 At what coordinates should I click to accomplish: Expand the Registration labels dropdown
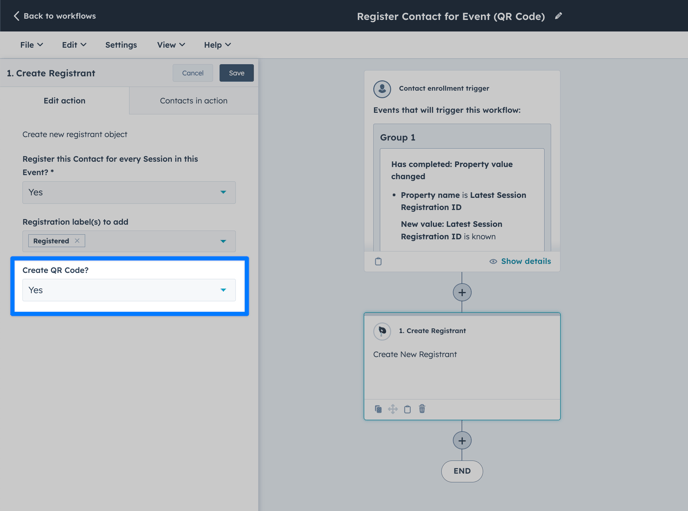(x=223, y=241)
